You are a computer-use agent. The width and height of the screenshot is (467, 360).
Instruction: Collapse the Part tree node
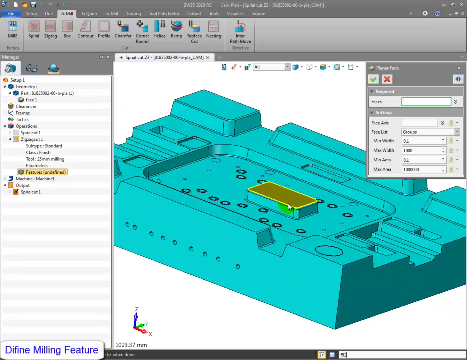pos(10,93)
